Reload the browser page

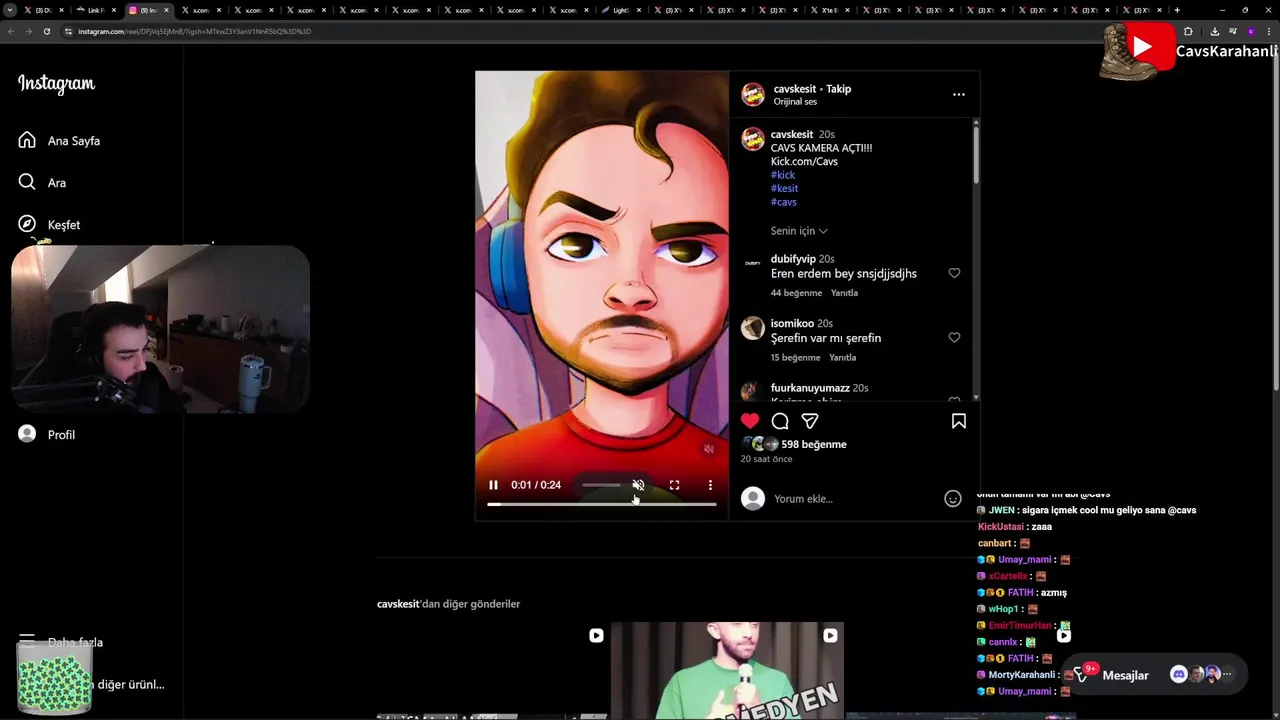tap(46, 31)
